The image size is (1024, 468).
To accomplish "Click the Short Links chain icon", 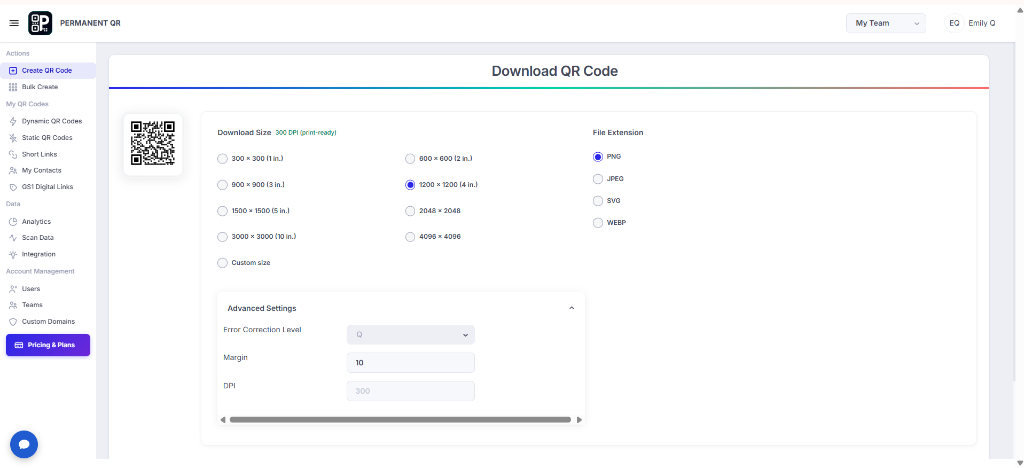I will pyautogui.click(x=13, y=154).
